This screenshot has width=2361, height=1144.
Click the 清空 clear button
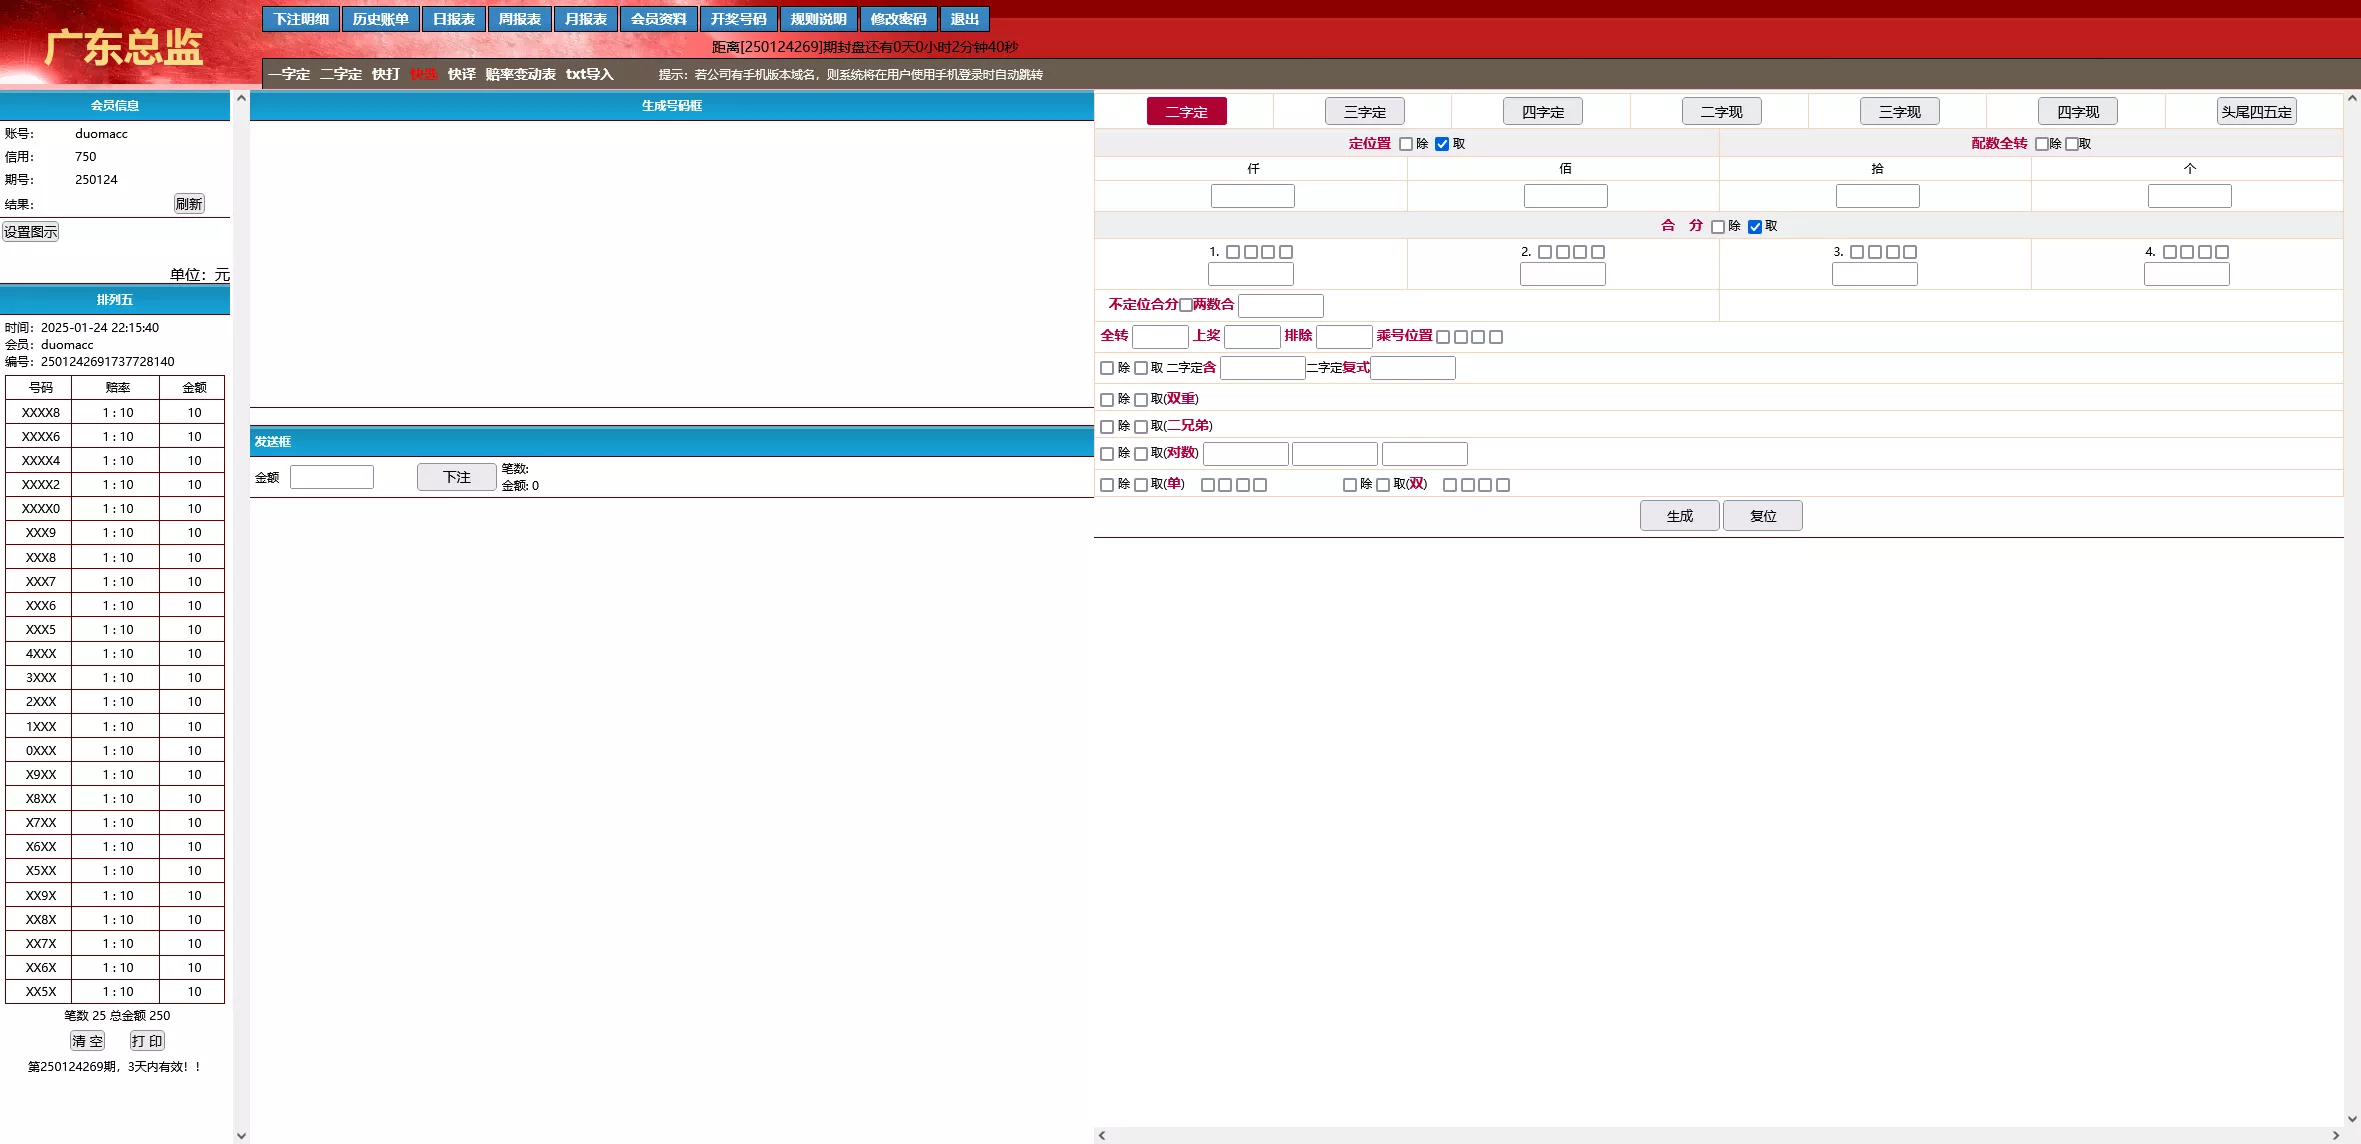87,1041
